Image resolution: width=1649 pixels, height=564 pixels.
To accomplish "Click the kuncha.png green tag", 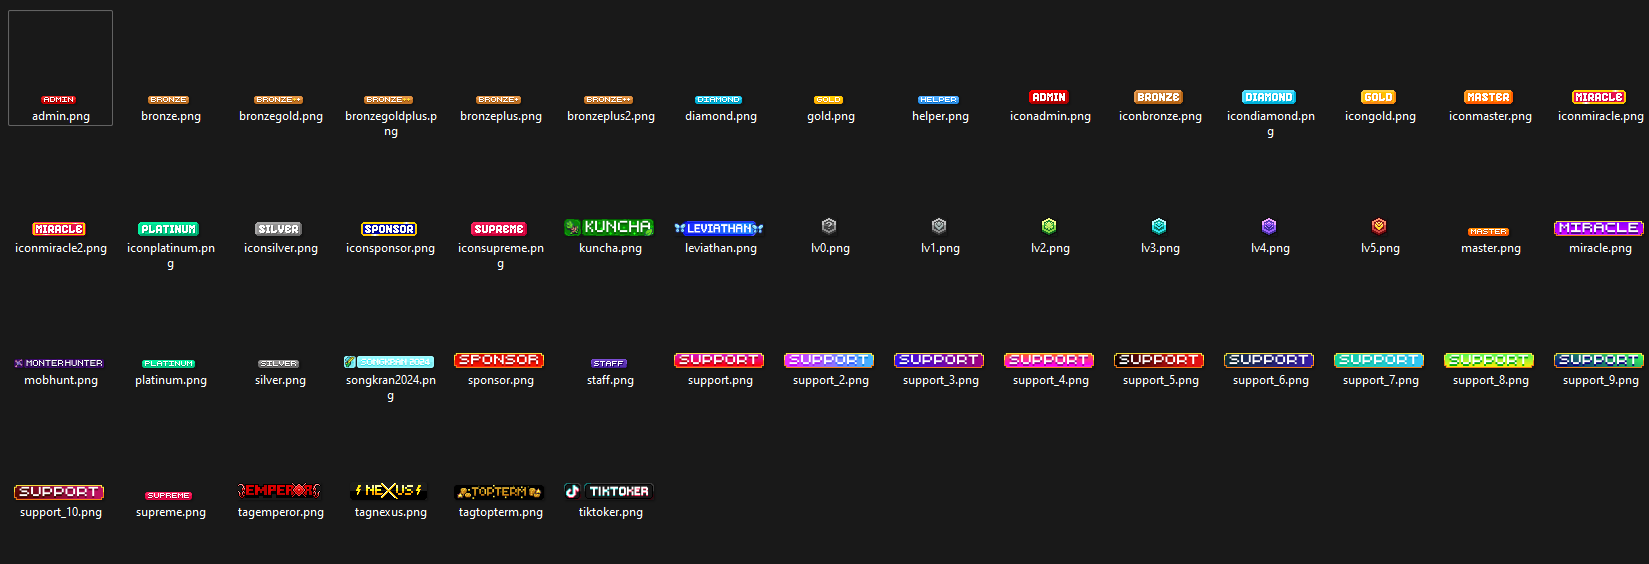I will [609, 227].
